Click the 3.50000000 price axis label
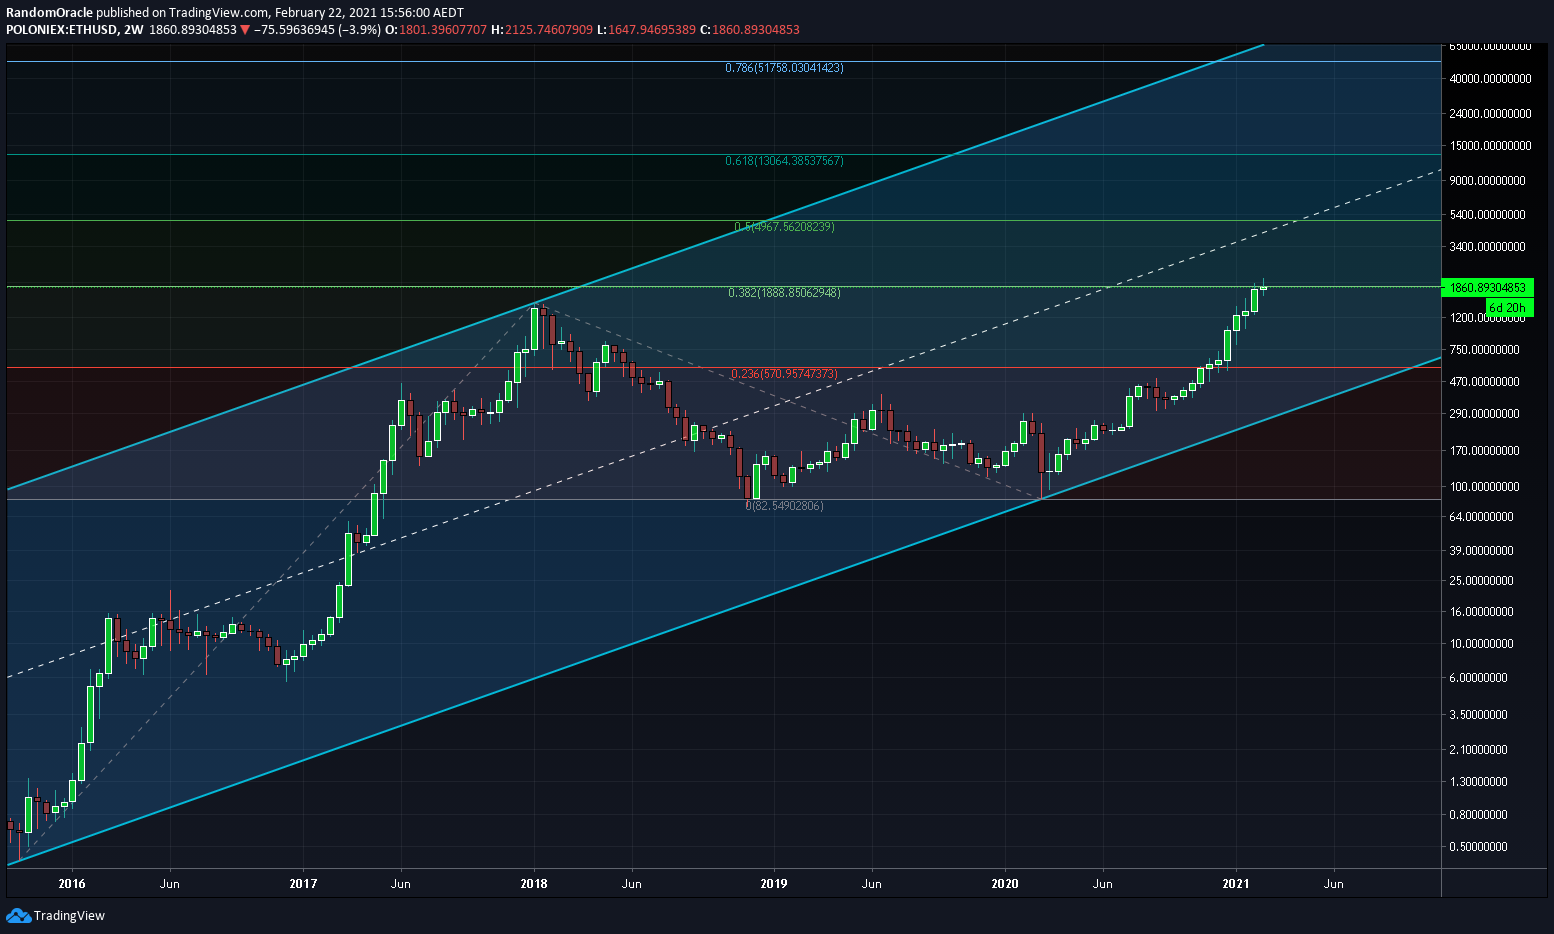This screenshot has height=934, width=1554. point(1478,715)
